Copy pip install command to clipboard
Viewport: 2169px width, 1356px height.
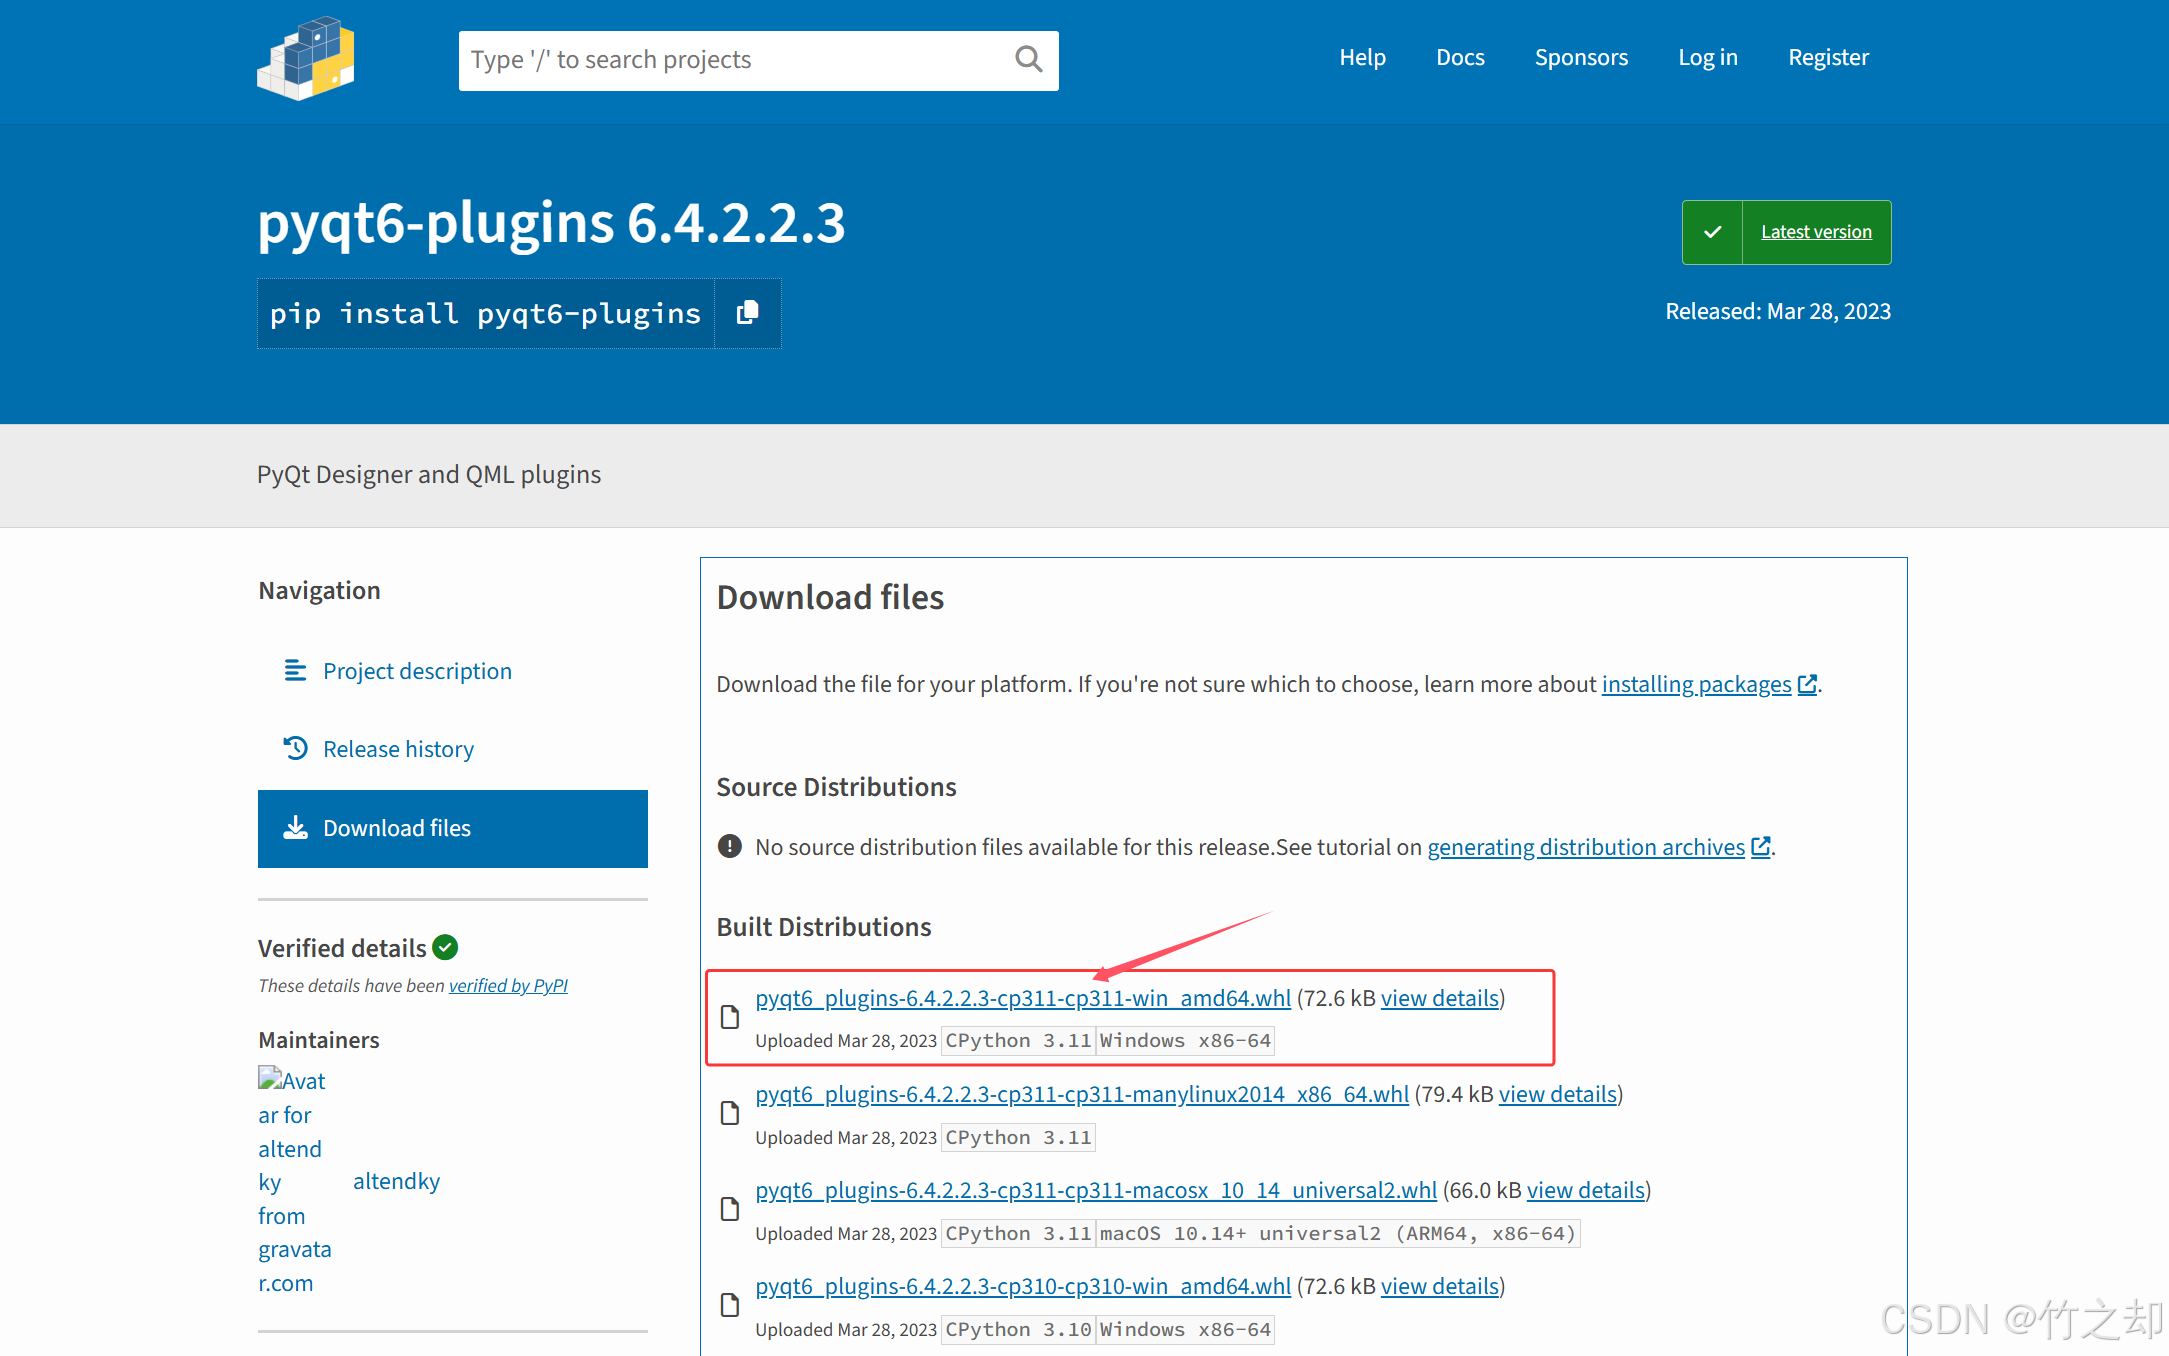point(748,313)
